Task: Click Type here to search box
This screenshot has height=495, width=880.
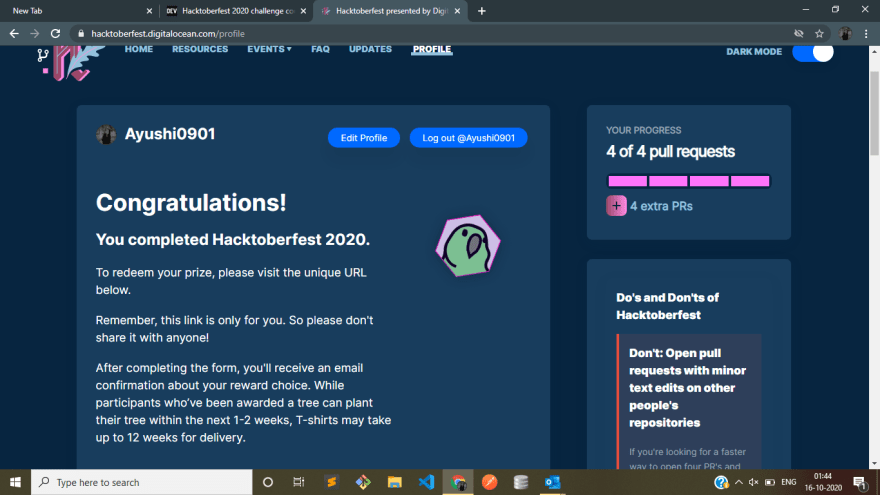Action: point(142,482)
